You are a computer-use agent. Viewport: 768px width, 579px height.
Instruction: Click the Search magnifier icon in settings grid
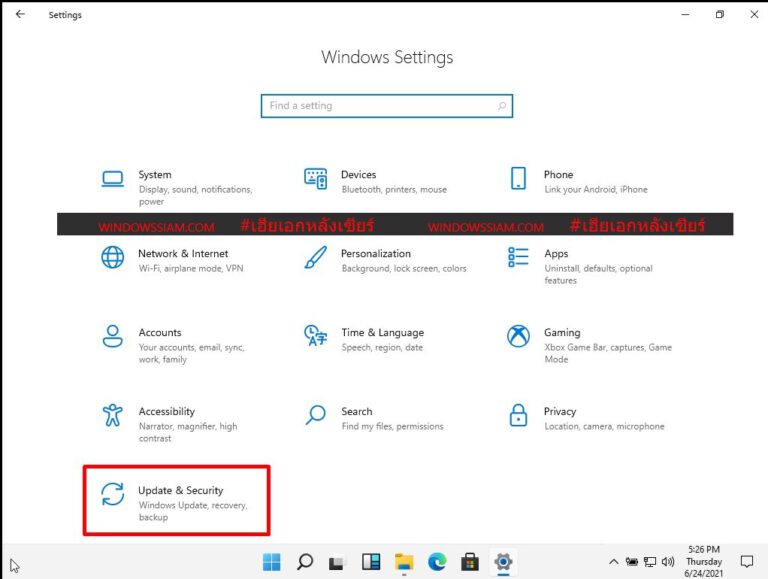[x=315, y=415]
